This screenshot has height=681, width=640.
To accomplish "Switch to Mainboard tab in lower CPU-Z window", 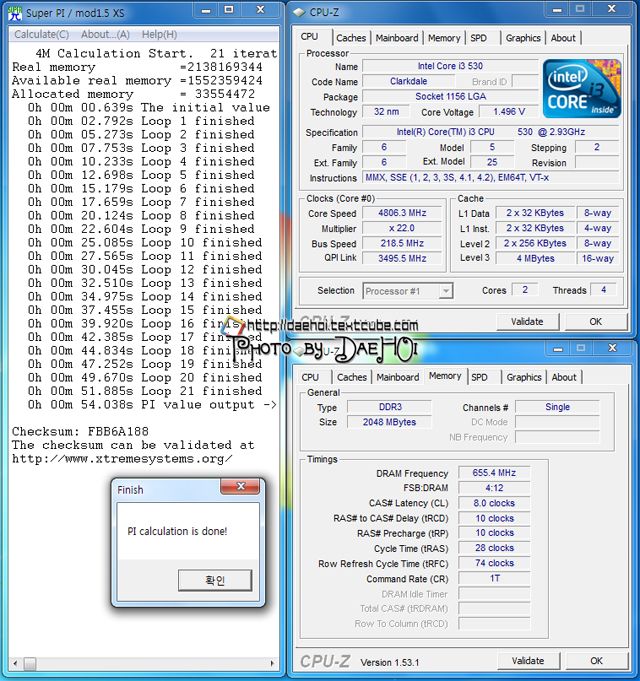I will [398, 377].
